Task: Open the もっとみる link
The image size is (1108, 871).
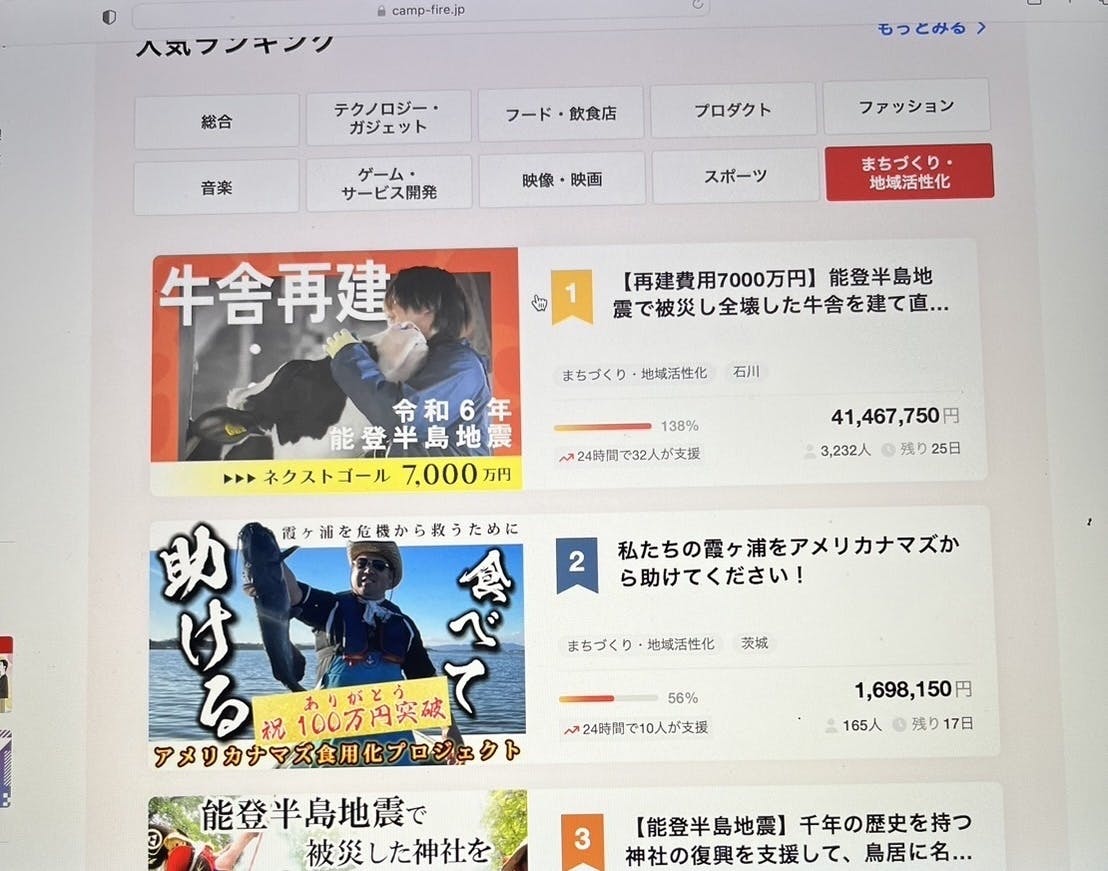Action: click(931, 28)
